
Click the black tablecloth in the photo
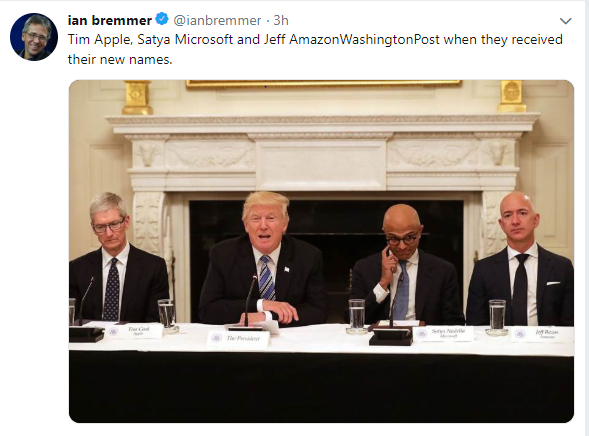coord(321,387)
